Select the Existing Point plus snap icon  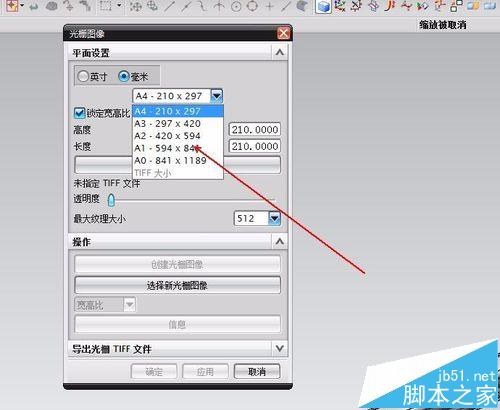(x=269, y=6)
